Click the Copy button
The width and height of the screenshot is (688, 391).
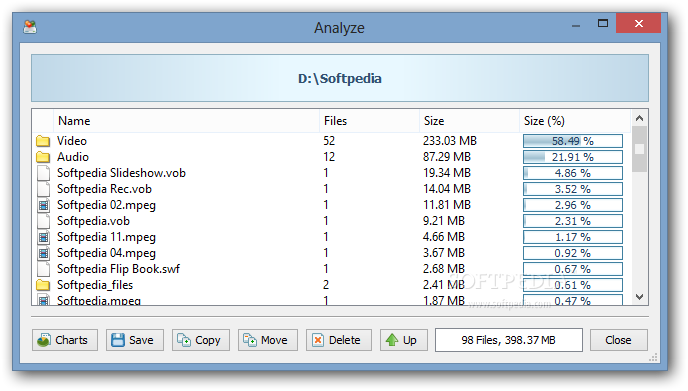click(201, 340)
